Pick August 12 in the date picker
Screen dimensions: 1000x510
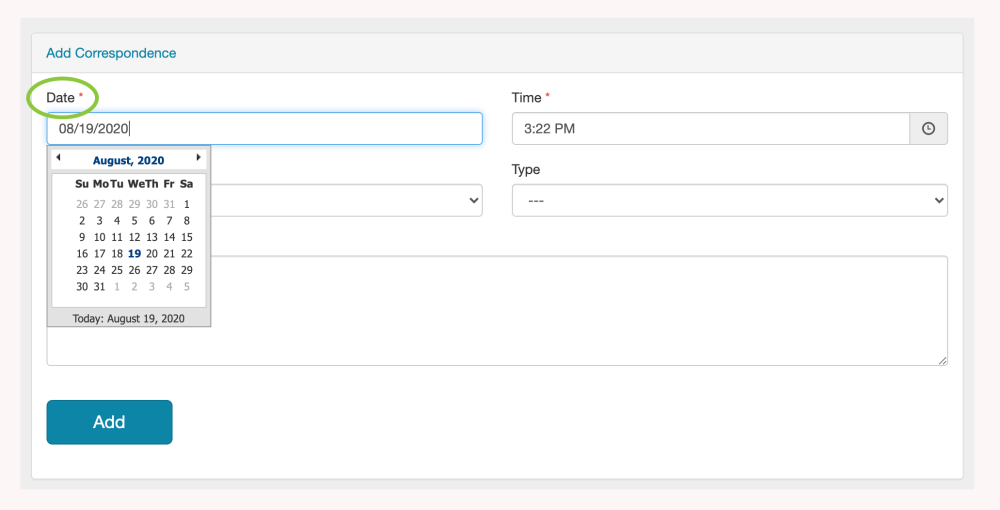click(x=134, y=237)
